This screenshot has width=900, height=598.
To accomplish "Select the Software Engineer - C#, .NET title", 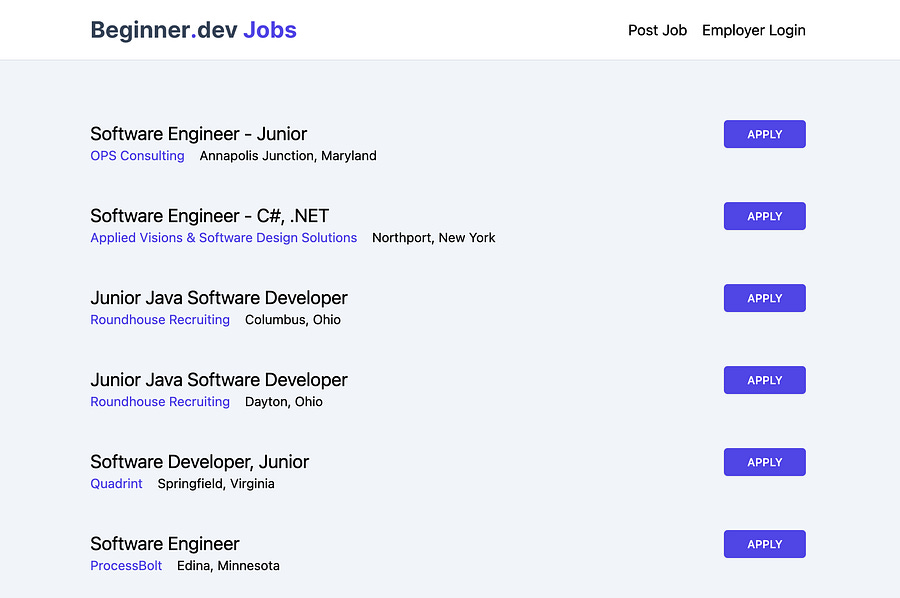I will coord(210,216).
